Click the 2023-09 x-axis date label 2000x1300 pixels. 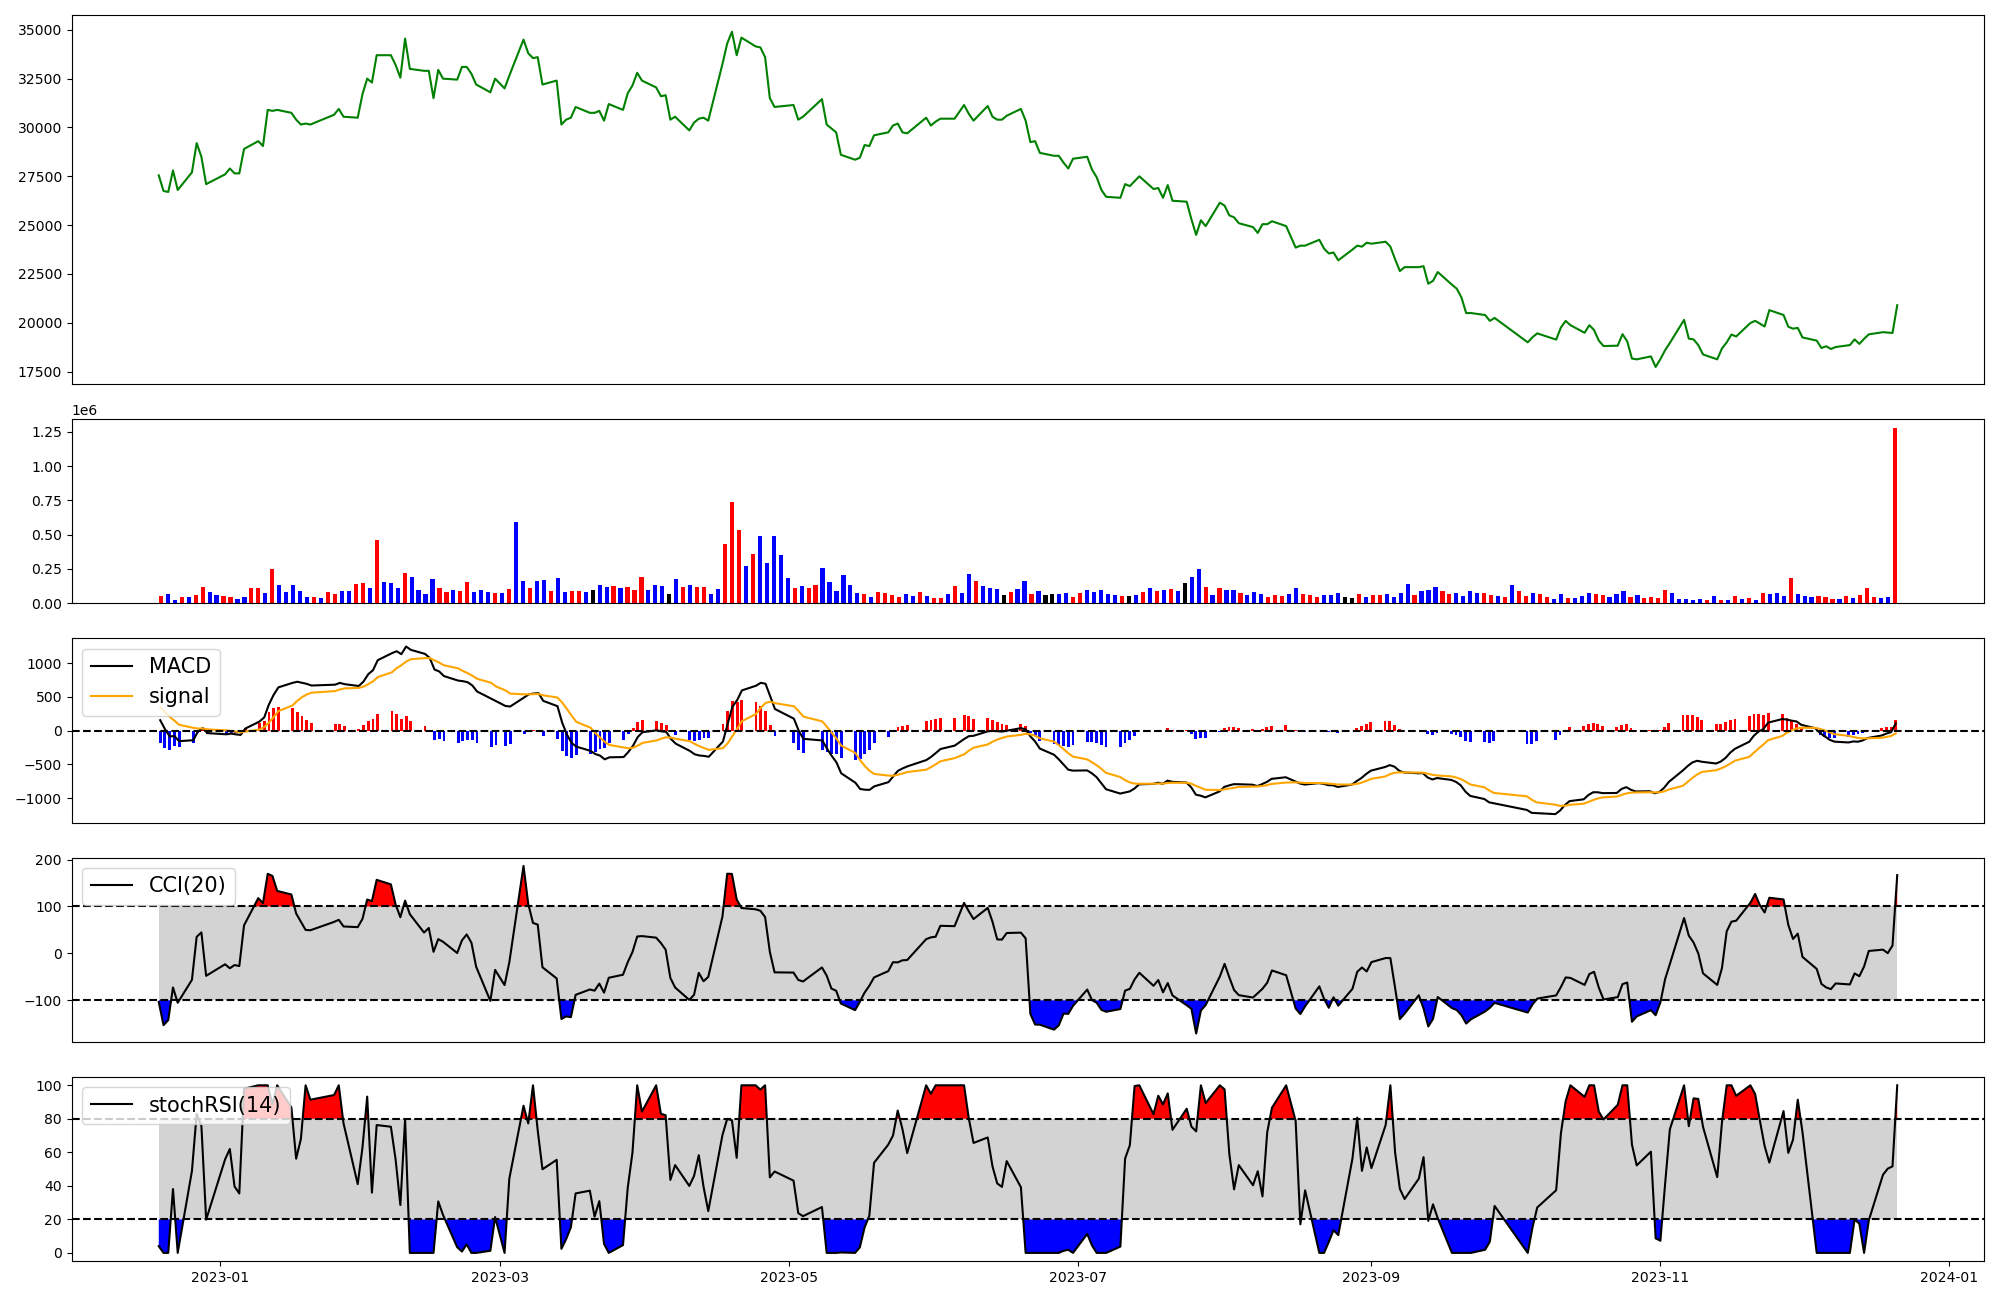[1370, 1277]
